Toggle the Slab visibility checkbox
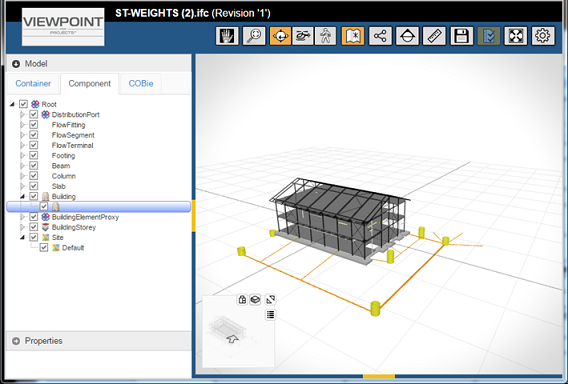568x384 pixels. [x=34, y=186]
